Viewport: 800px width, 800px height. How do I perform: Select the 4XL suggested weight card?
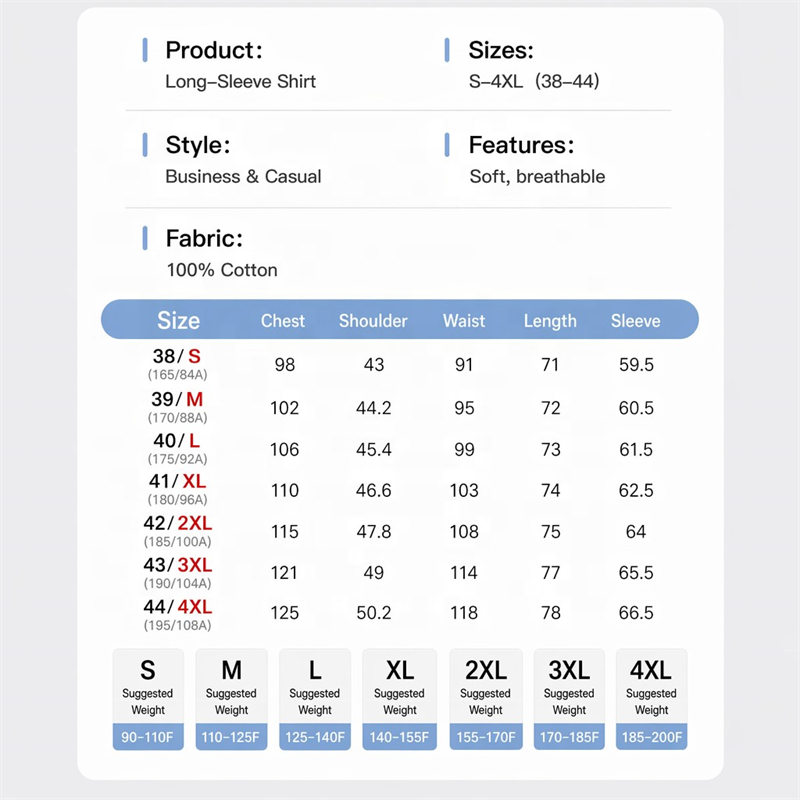pyautogui.click(x=652, y=699)
